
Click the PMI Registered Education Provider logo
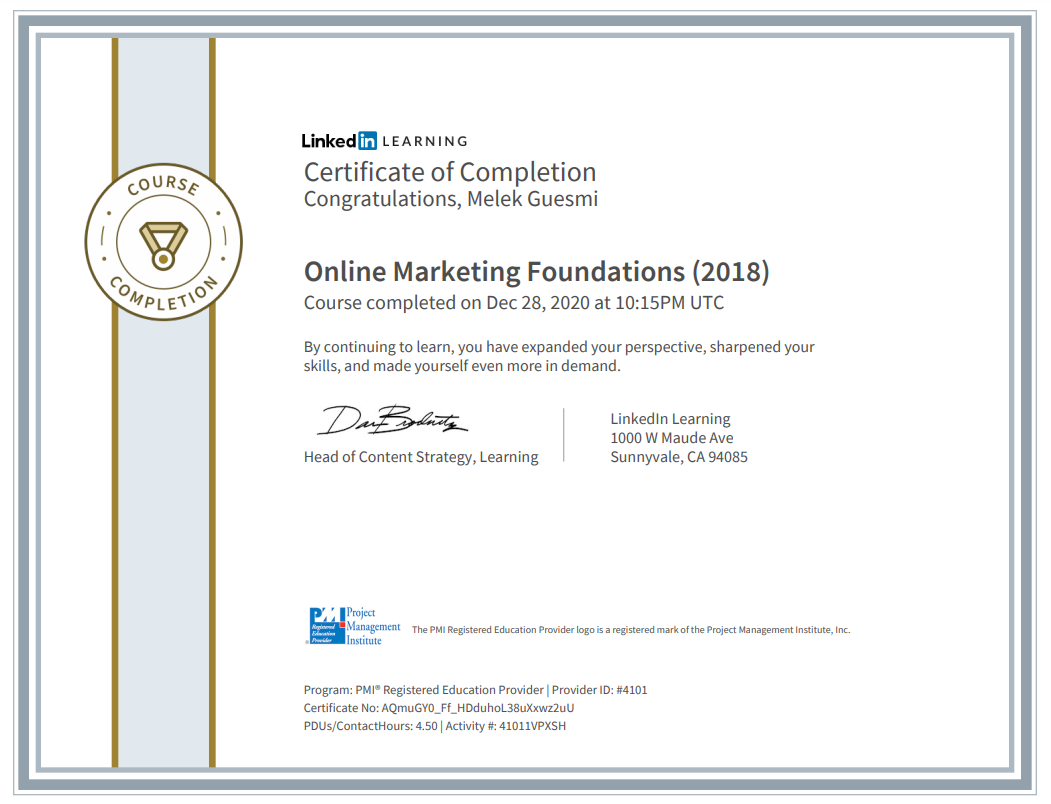(x=324, y=626)
